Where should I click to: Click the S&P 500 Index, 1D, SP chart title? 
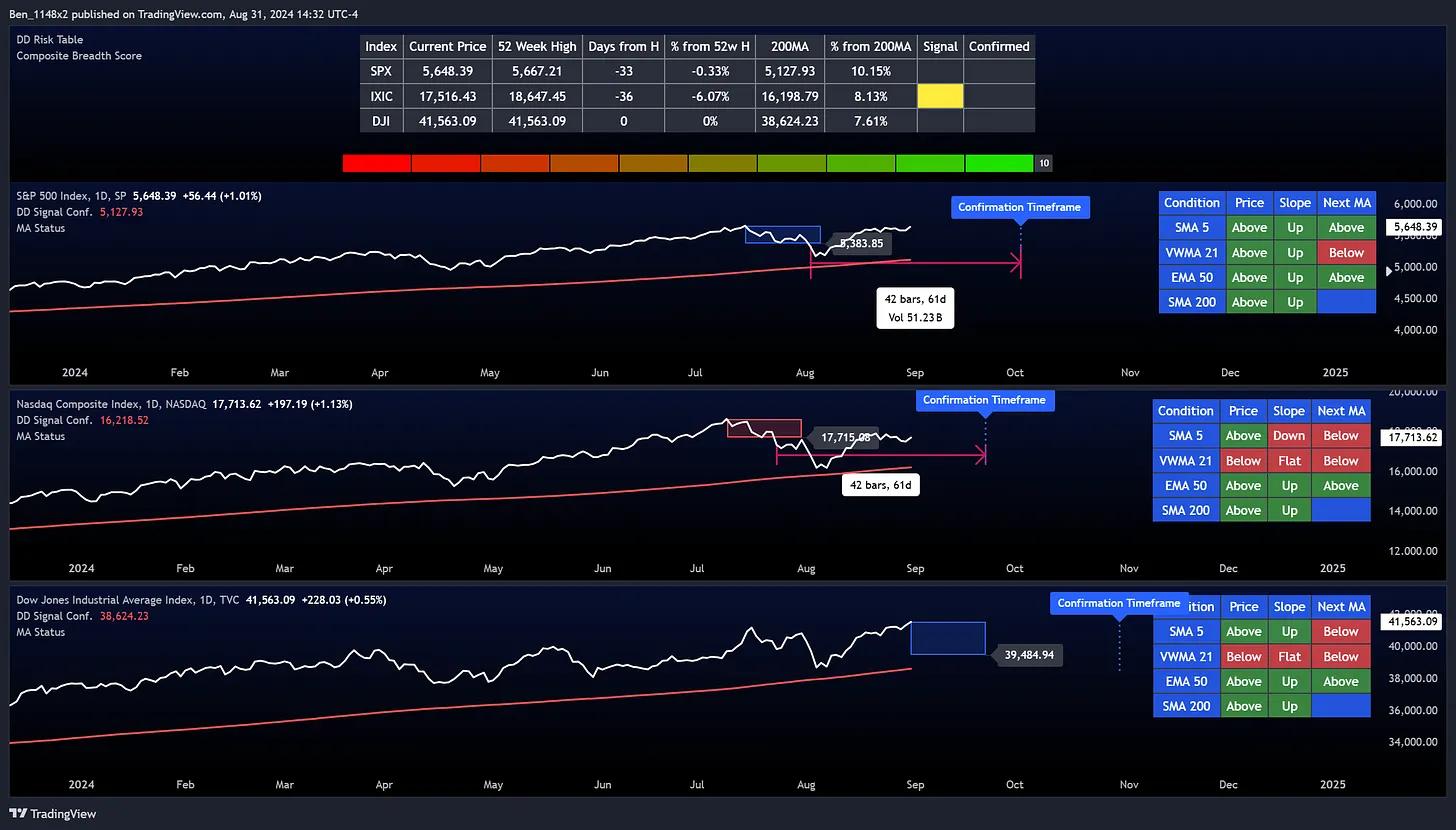pos(70,196)
